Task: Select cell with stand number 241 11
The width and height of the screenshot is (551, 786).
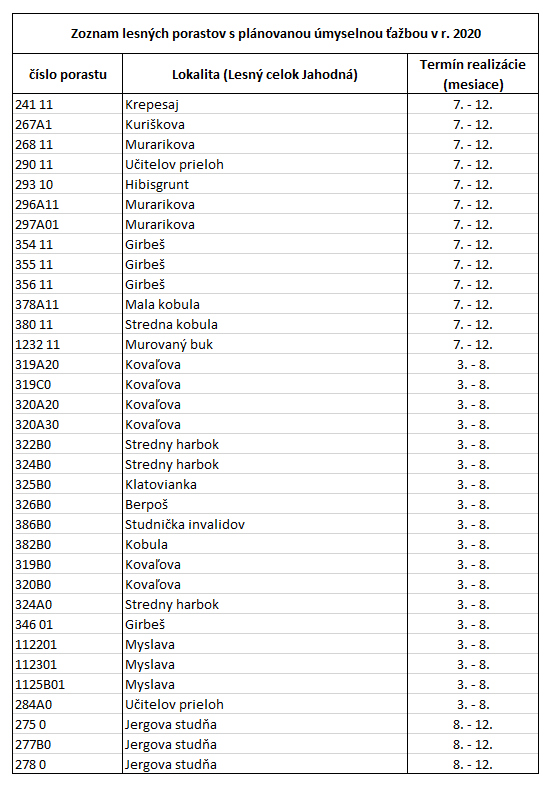Action: 68,104
